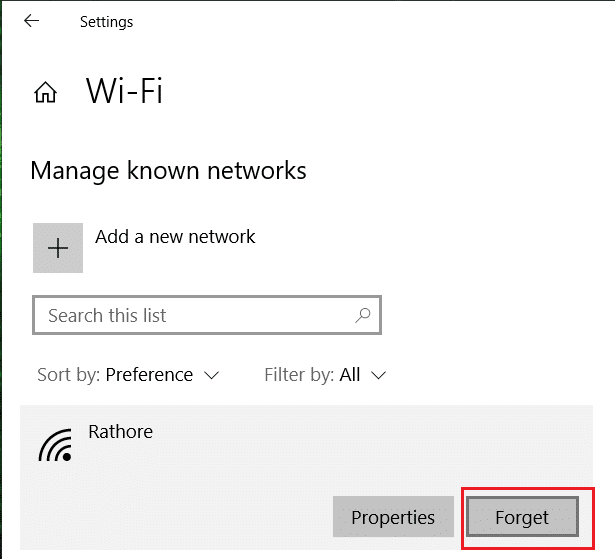615x559 pixels.
Task: Expand the chevron beside the All filter
Action: 378,375
